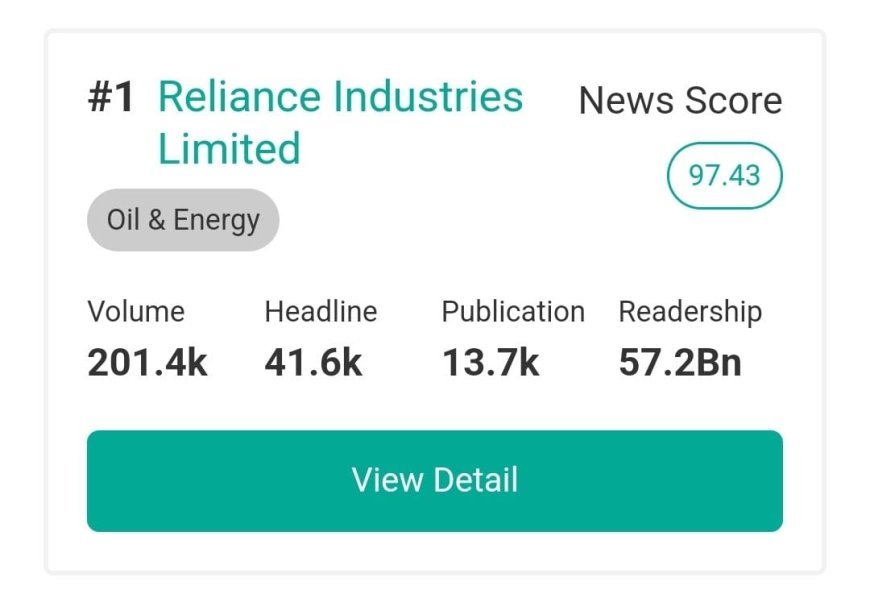Viewport: 870px width, 598px height.
Task: Select the 201.4k volume value
Action: coord(147,363)
